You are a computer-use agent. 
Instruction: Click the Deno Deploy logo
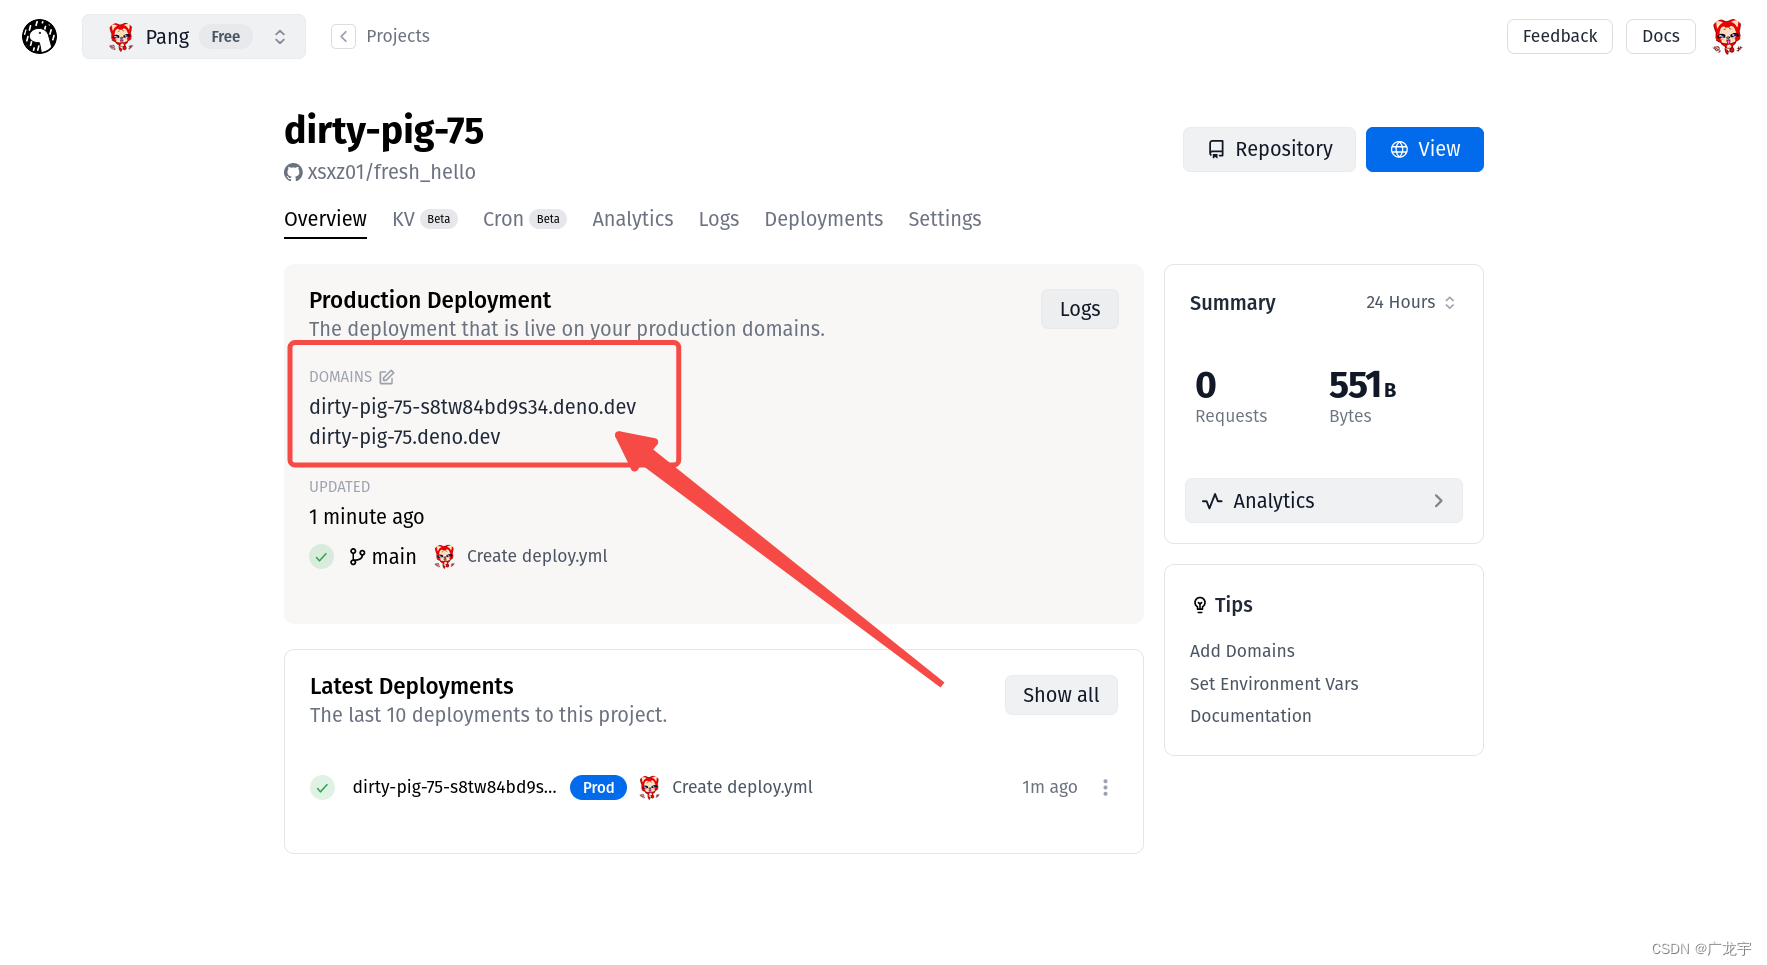(x=40, y=37)
